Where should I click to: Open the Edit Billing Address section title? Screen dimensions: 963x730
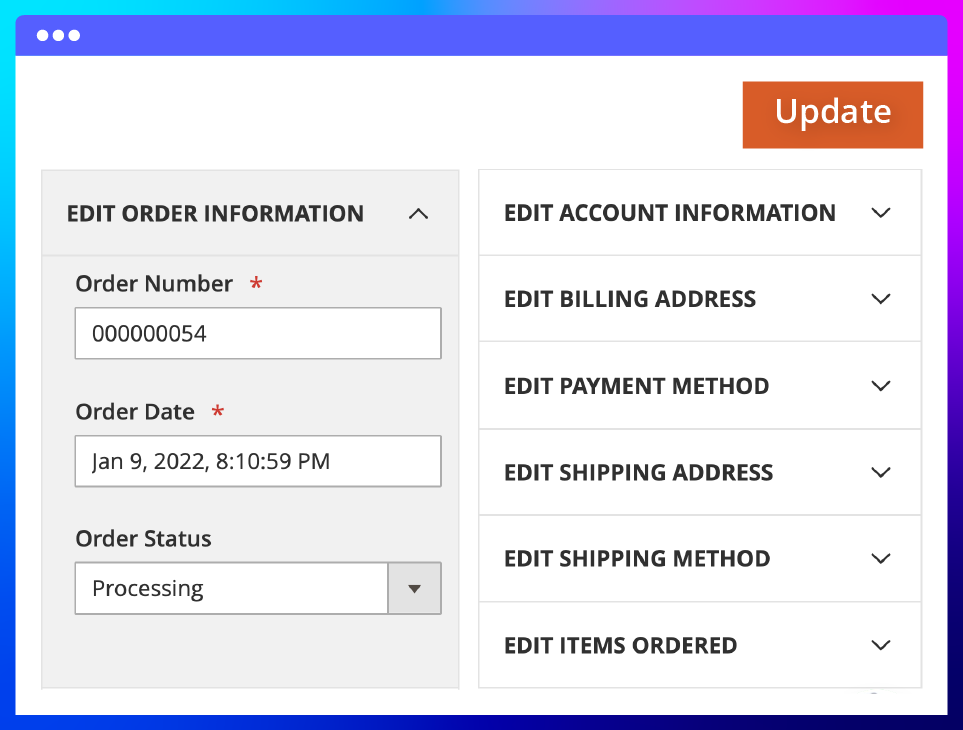click(x=629, y=299)
